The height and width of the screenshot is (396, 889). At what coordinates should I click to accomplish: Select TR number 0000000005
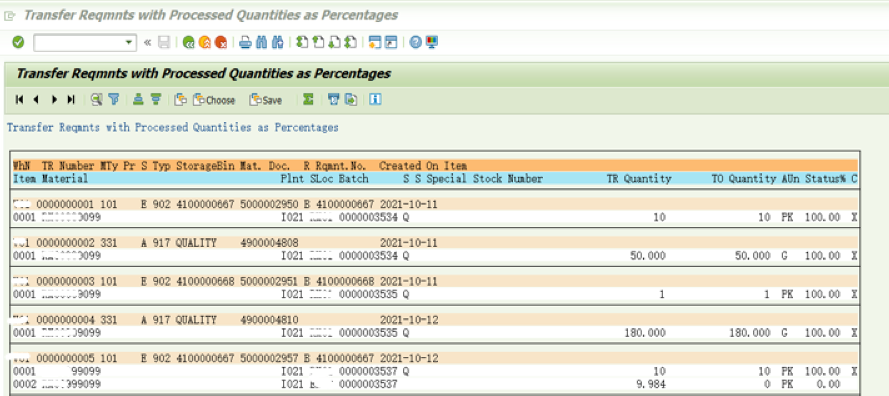(x=65, y=359)
